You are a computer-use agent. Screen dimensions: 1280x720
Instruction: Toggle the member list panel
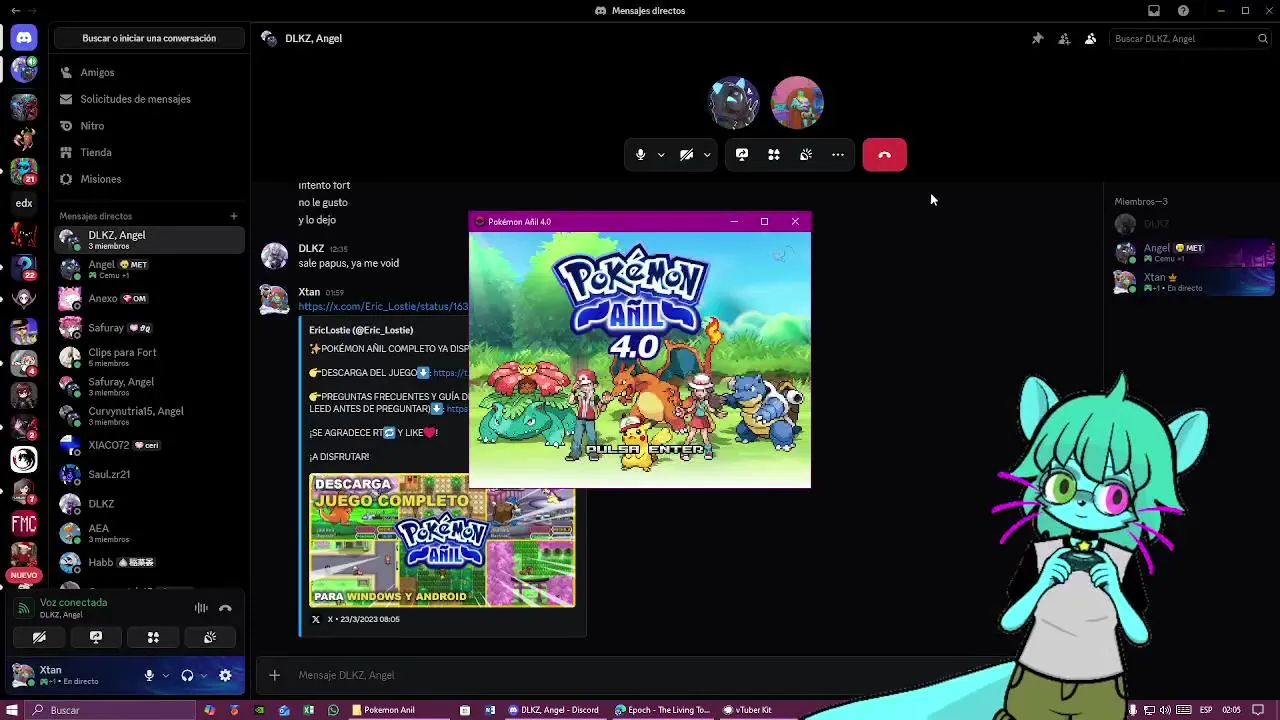point(1090,38)
